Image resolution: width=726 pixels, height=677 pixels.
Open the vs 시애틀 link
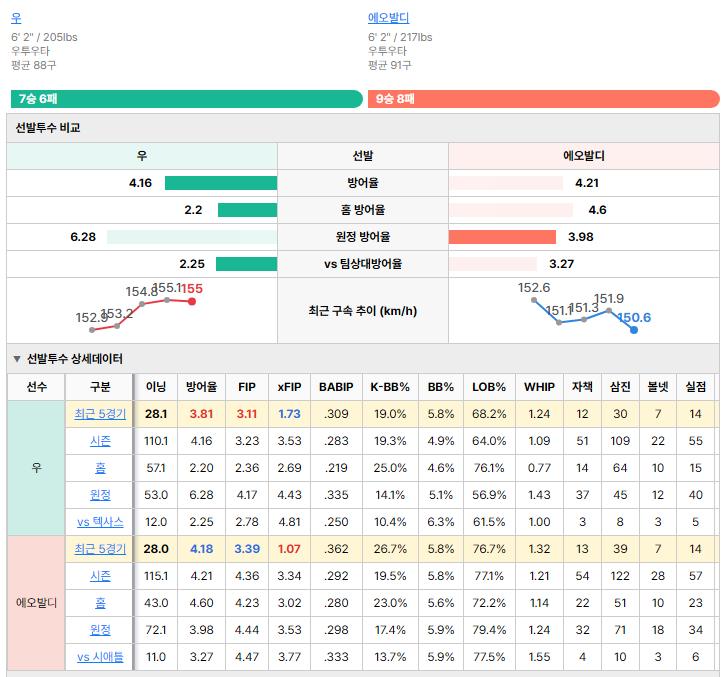[100, 657]
